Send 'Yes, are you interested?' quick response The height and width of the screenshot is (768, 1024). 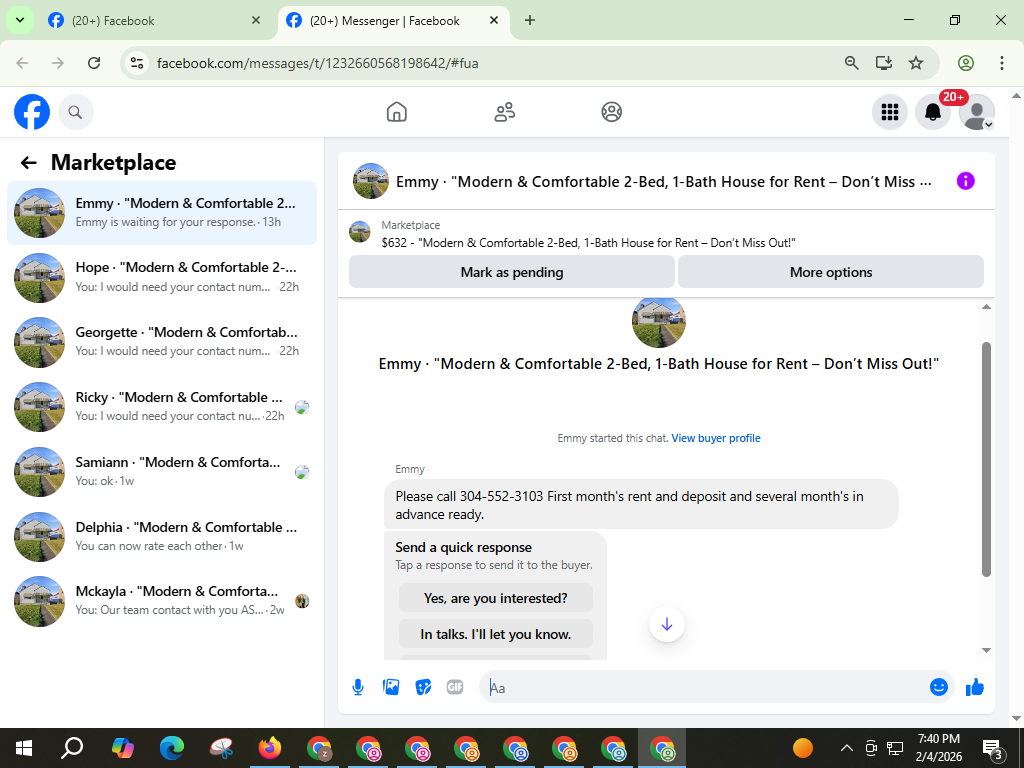point(496,598)
